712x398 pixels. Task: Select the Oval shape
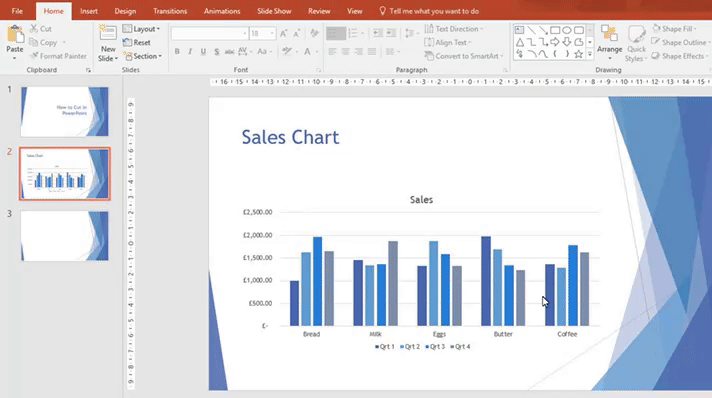point(567,30)
